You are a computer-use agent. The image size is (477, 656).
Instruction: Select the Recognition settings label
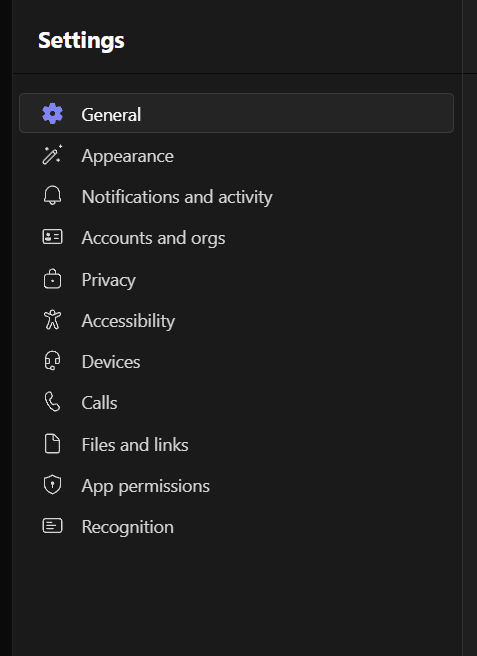[128, 527]
